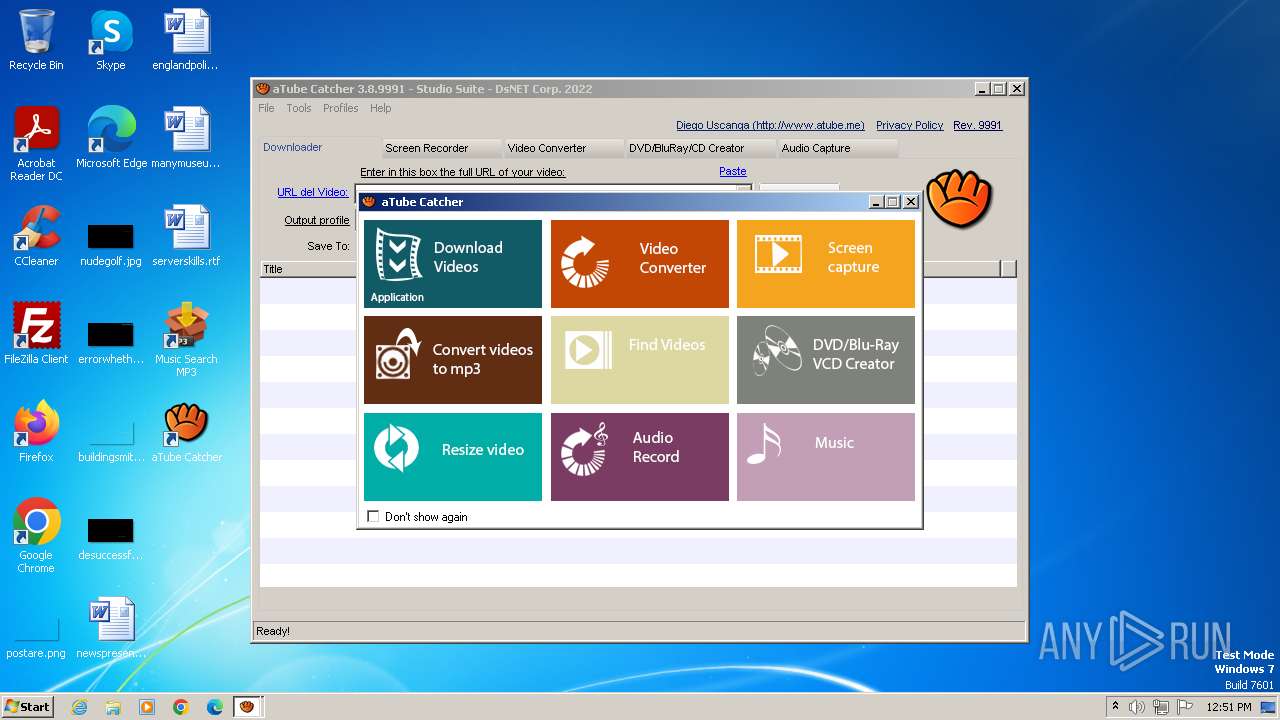The width and height of the screenshot is (1280, 720).
Task: Click the URL del Video label link
Action: coord(312,192)
